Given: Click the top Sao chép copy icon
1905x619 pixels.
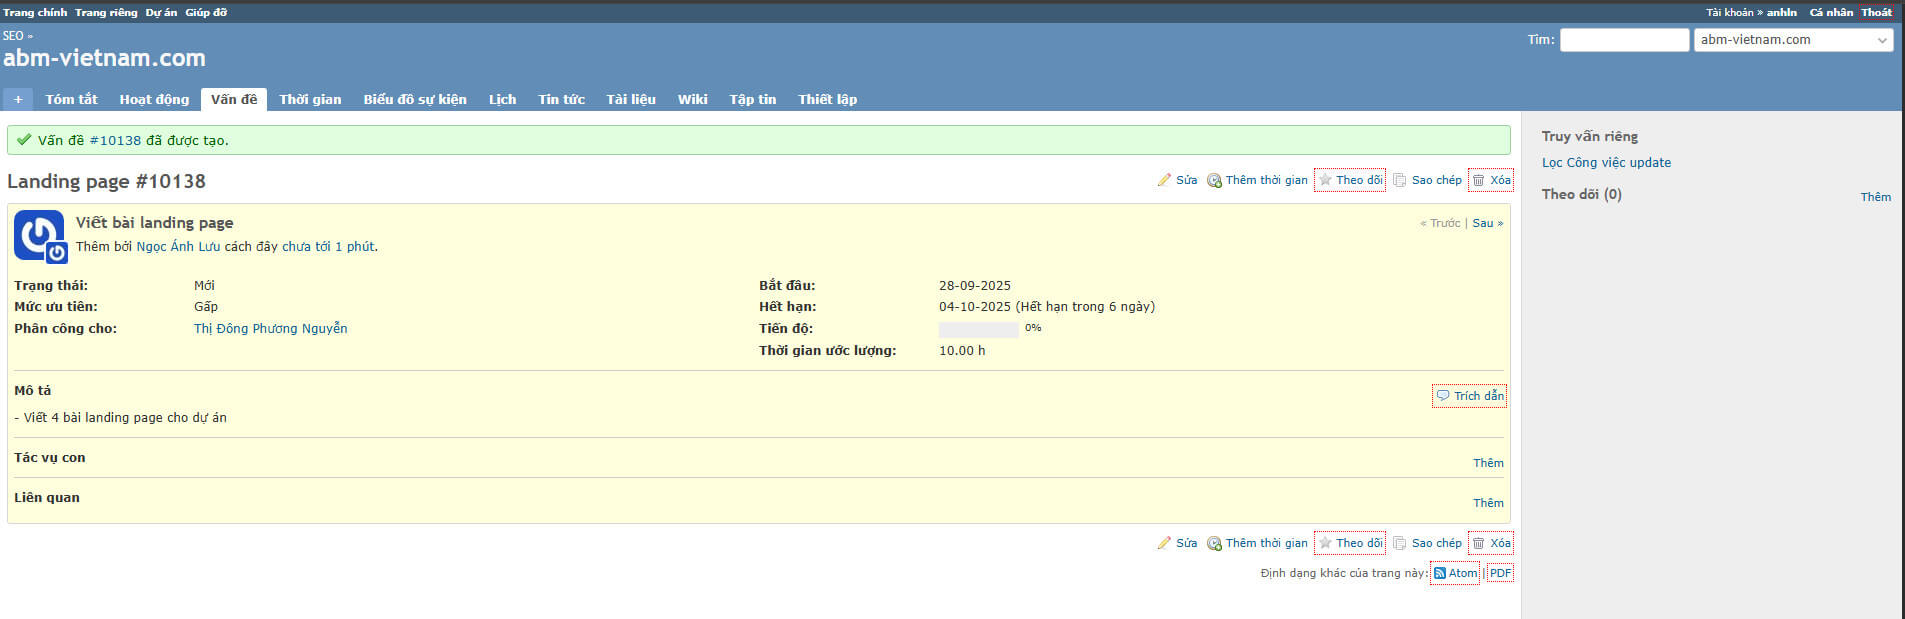Looking at the screenshot, I should (1400, 180).
